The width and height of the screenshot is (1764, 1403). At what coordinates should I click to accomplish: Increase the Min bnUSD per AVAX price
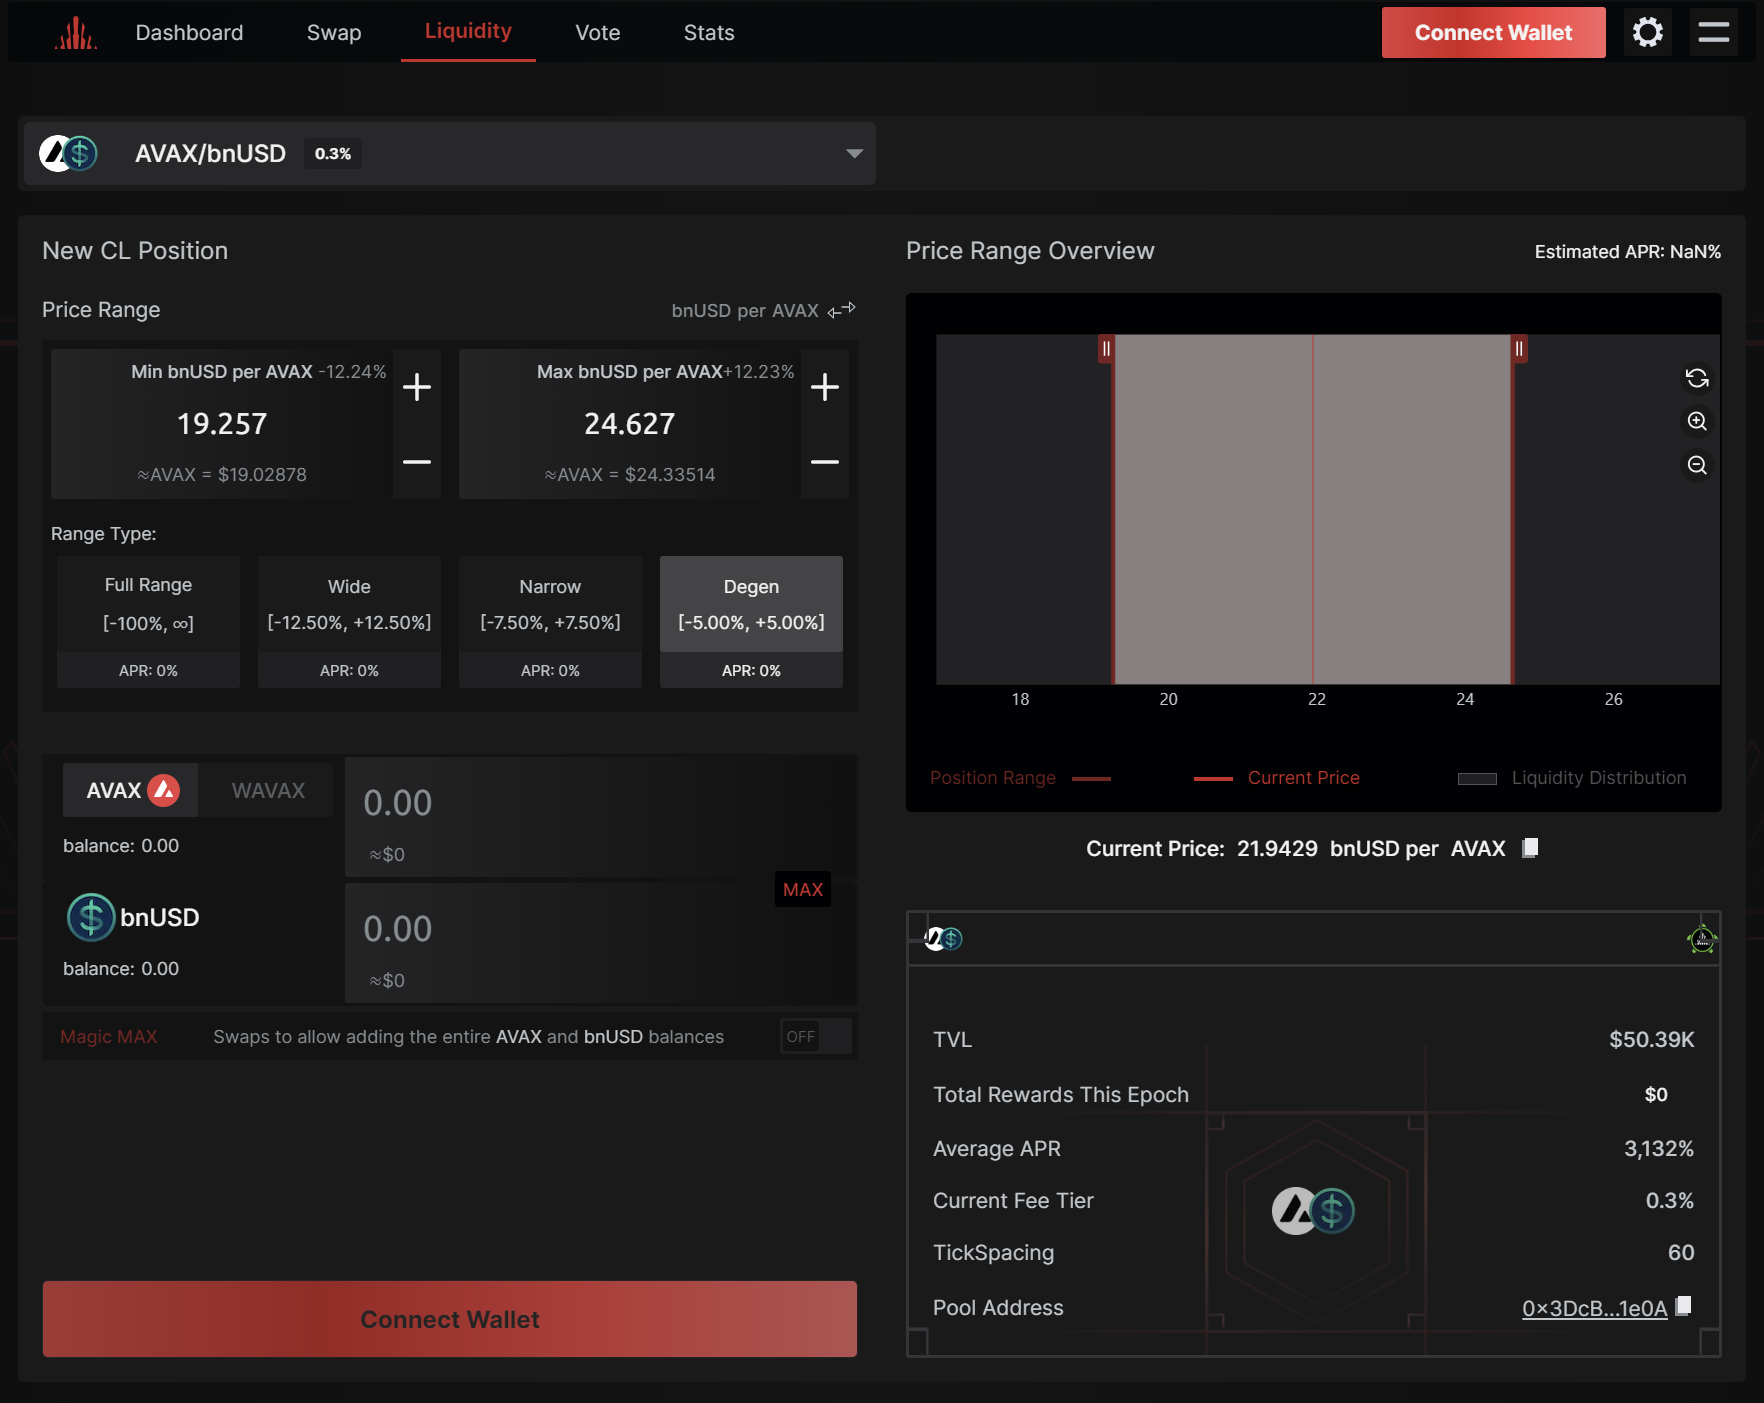click(417, 387)
